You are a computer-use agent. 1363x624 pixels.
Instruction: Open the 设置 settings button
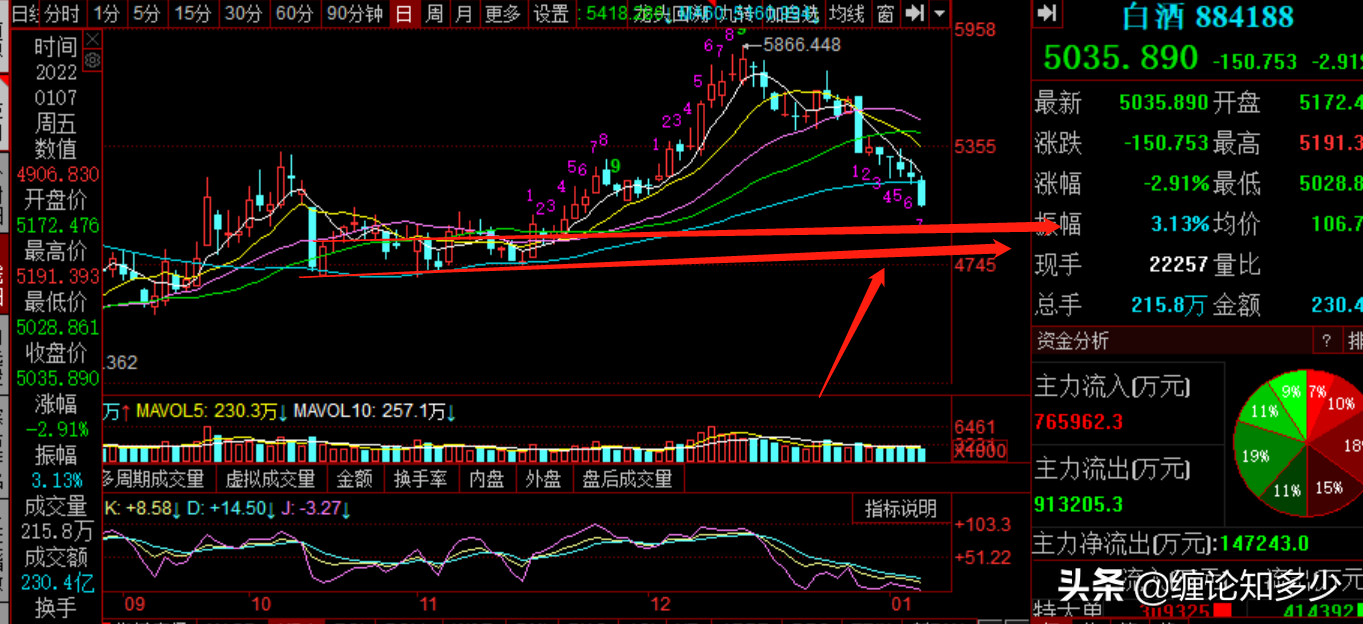(551, 13)
